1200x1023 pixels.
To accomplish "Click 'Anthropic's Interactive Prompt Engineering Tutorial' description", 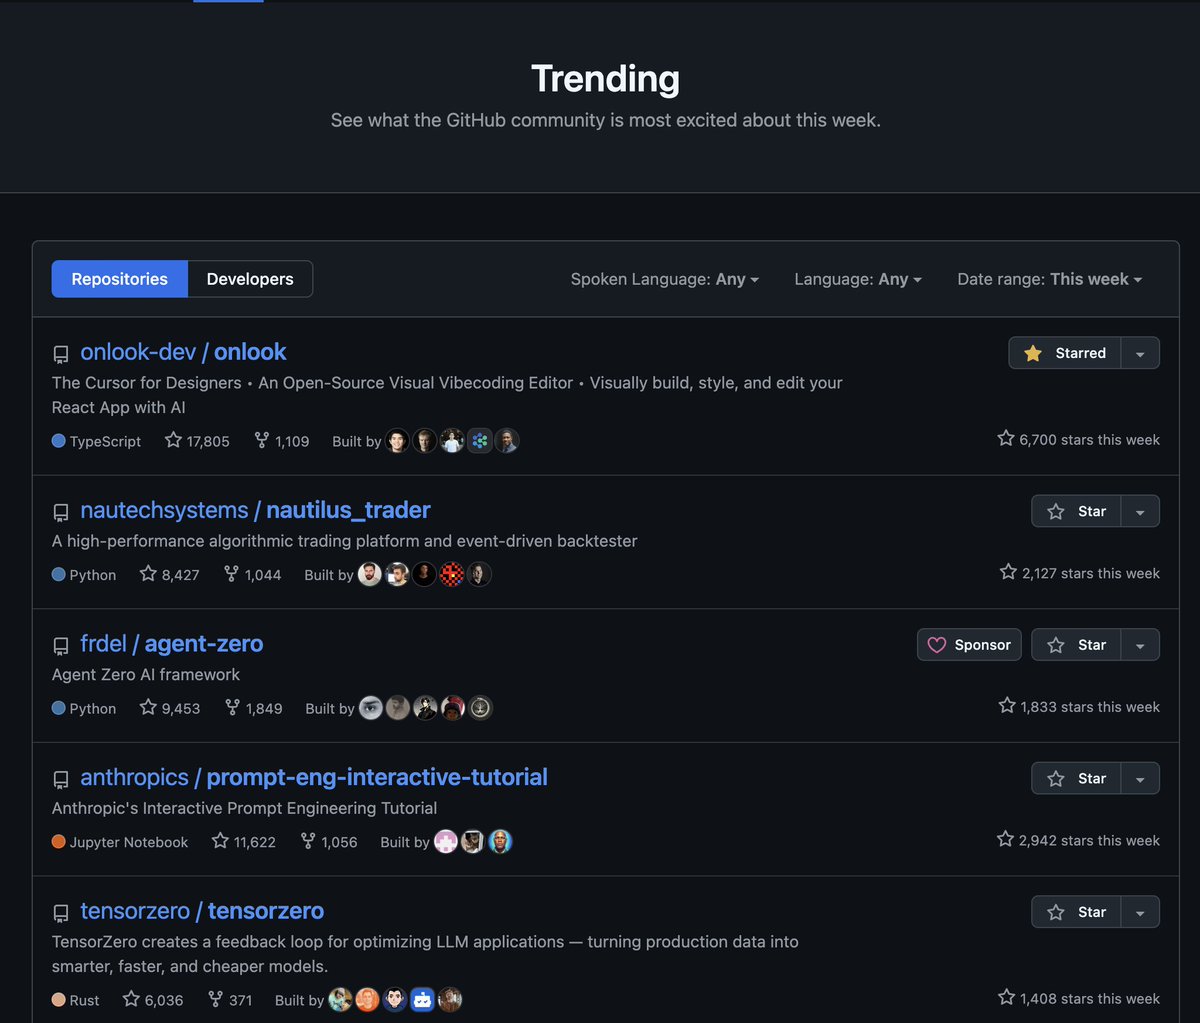I will pos(245,808).
